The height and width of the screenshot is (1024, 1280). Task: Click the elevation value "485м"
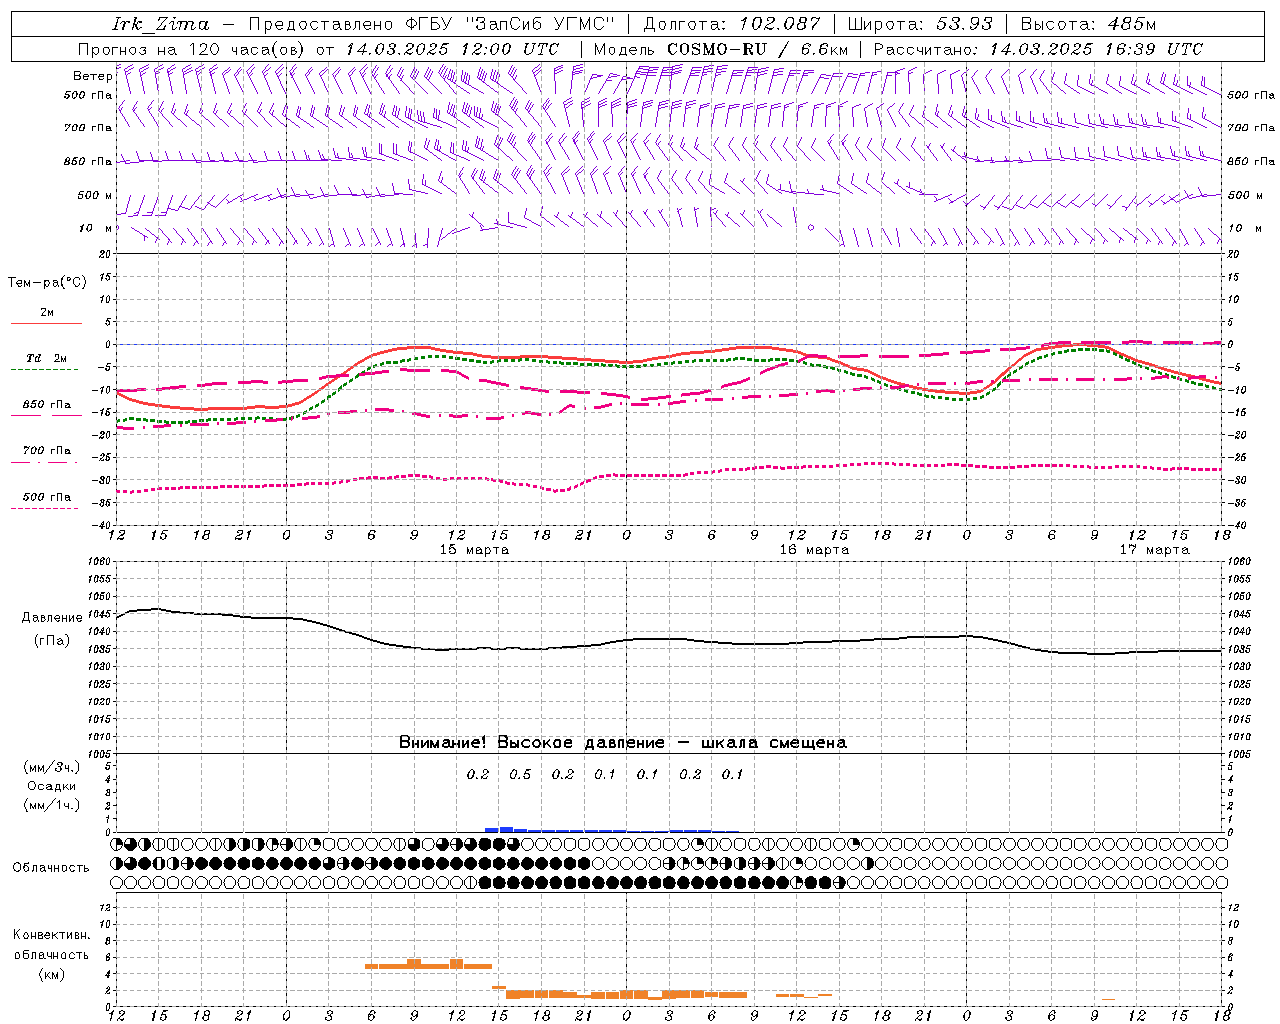click(x=1131, y=24)
